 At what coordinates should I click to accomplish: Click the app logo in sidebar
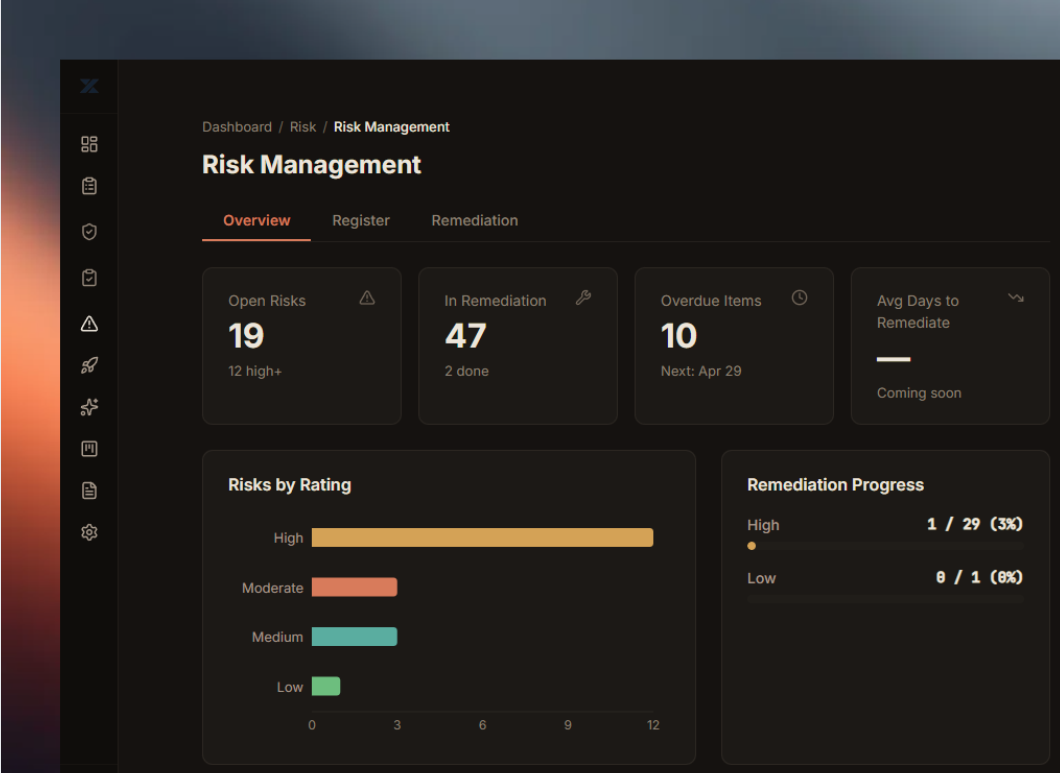pyautogui.click(x=89, y=86)
